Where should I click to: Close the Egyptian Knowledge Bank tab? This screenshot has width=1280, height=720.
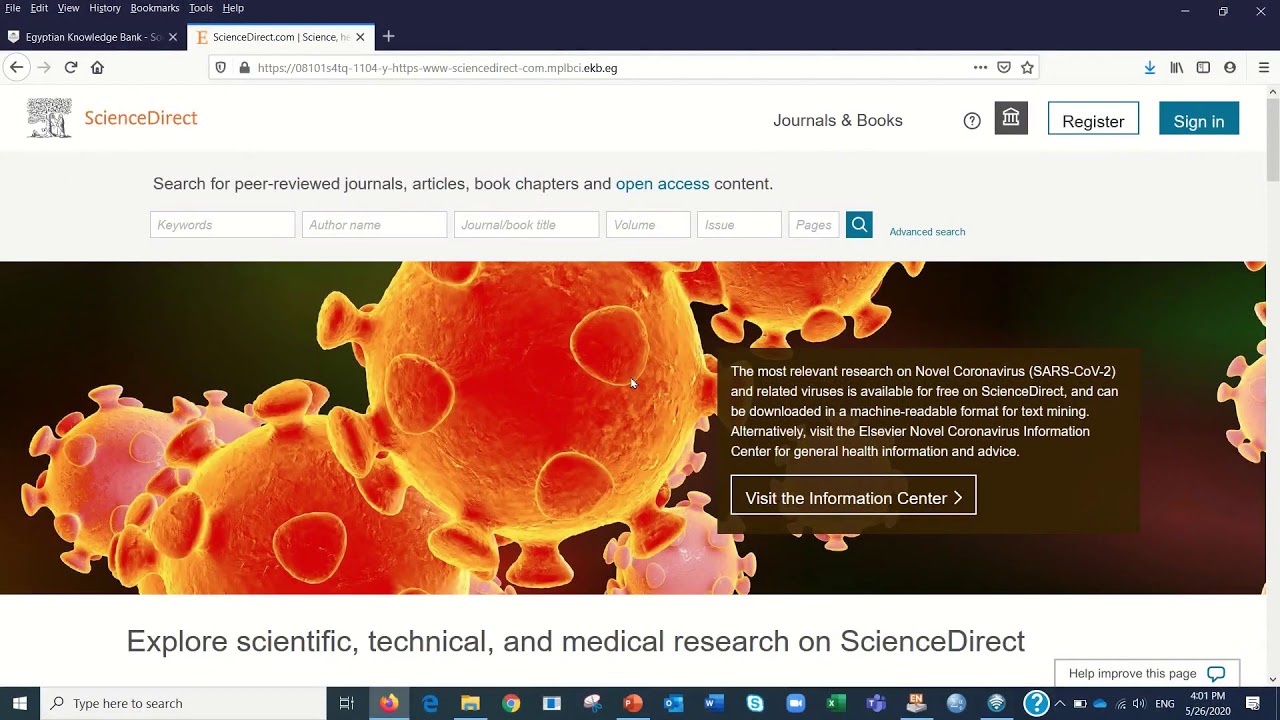pyautogui.click(x=173, y=37)
